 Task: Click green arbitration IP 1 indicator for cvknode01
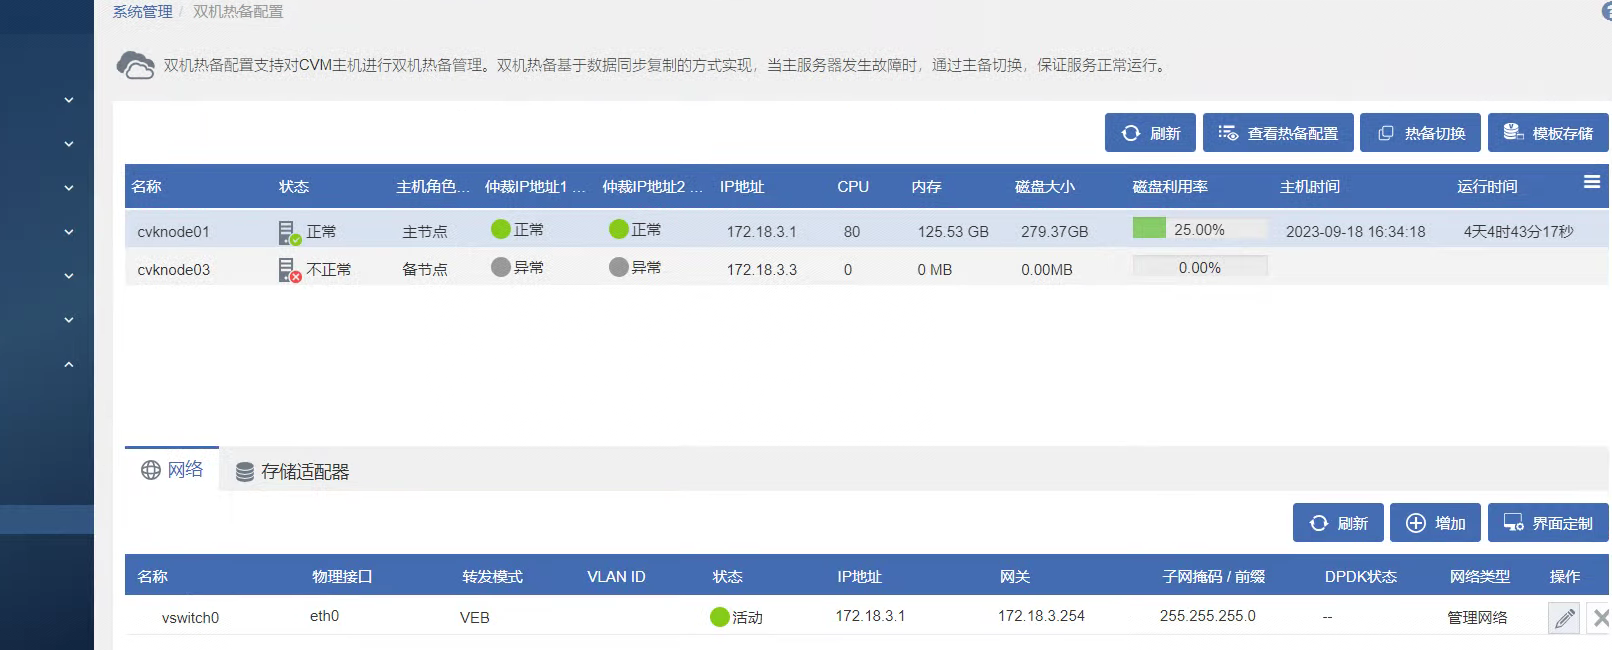click(501, 230)
